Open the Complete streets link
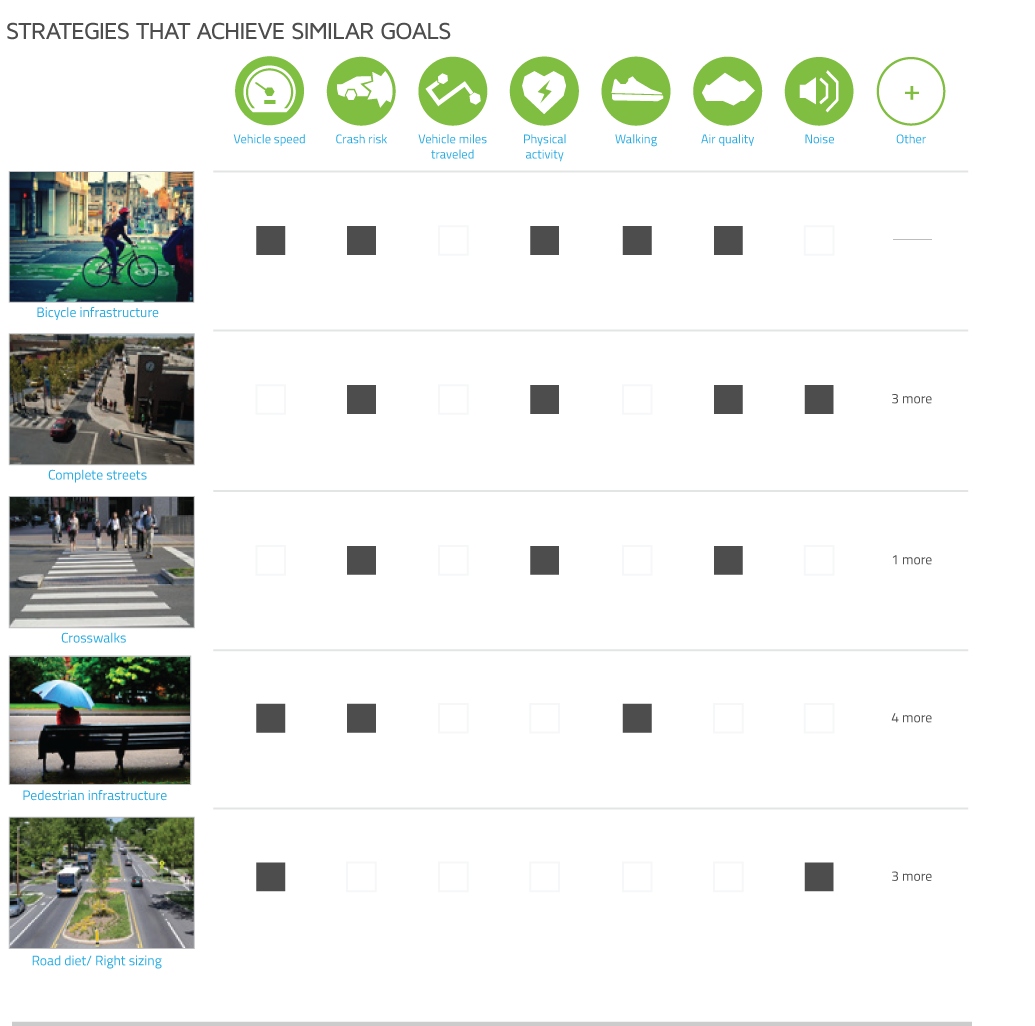The width and height of the screenshot is (1035, 1026). (x=98, y=475)
